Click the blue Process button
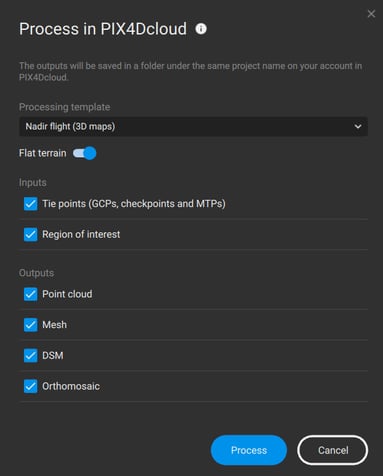Viewport: 383px width, 476px height. point(249,450)
